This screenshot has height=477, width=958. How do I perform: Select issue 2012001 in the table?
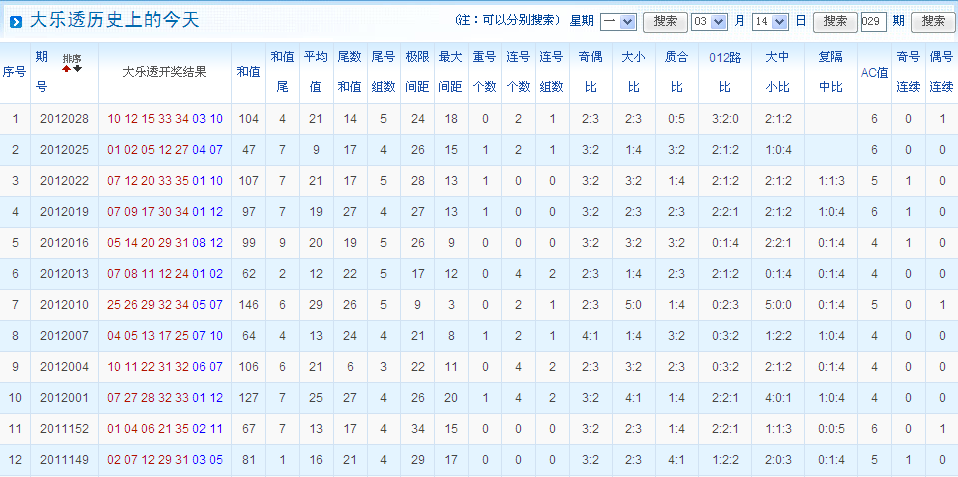64,398
